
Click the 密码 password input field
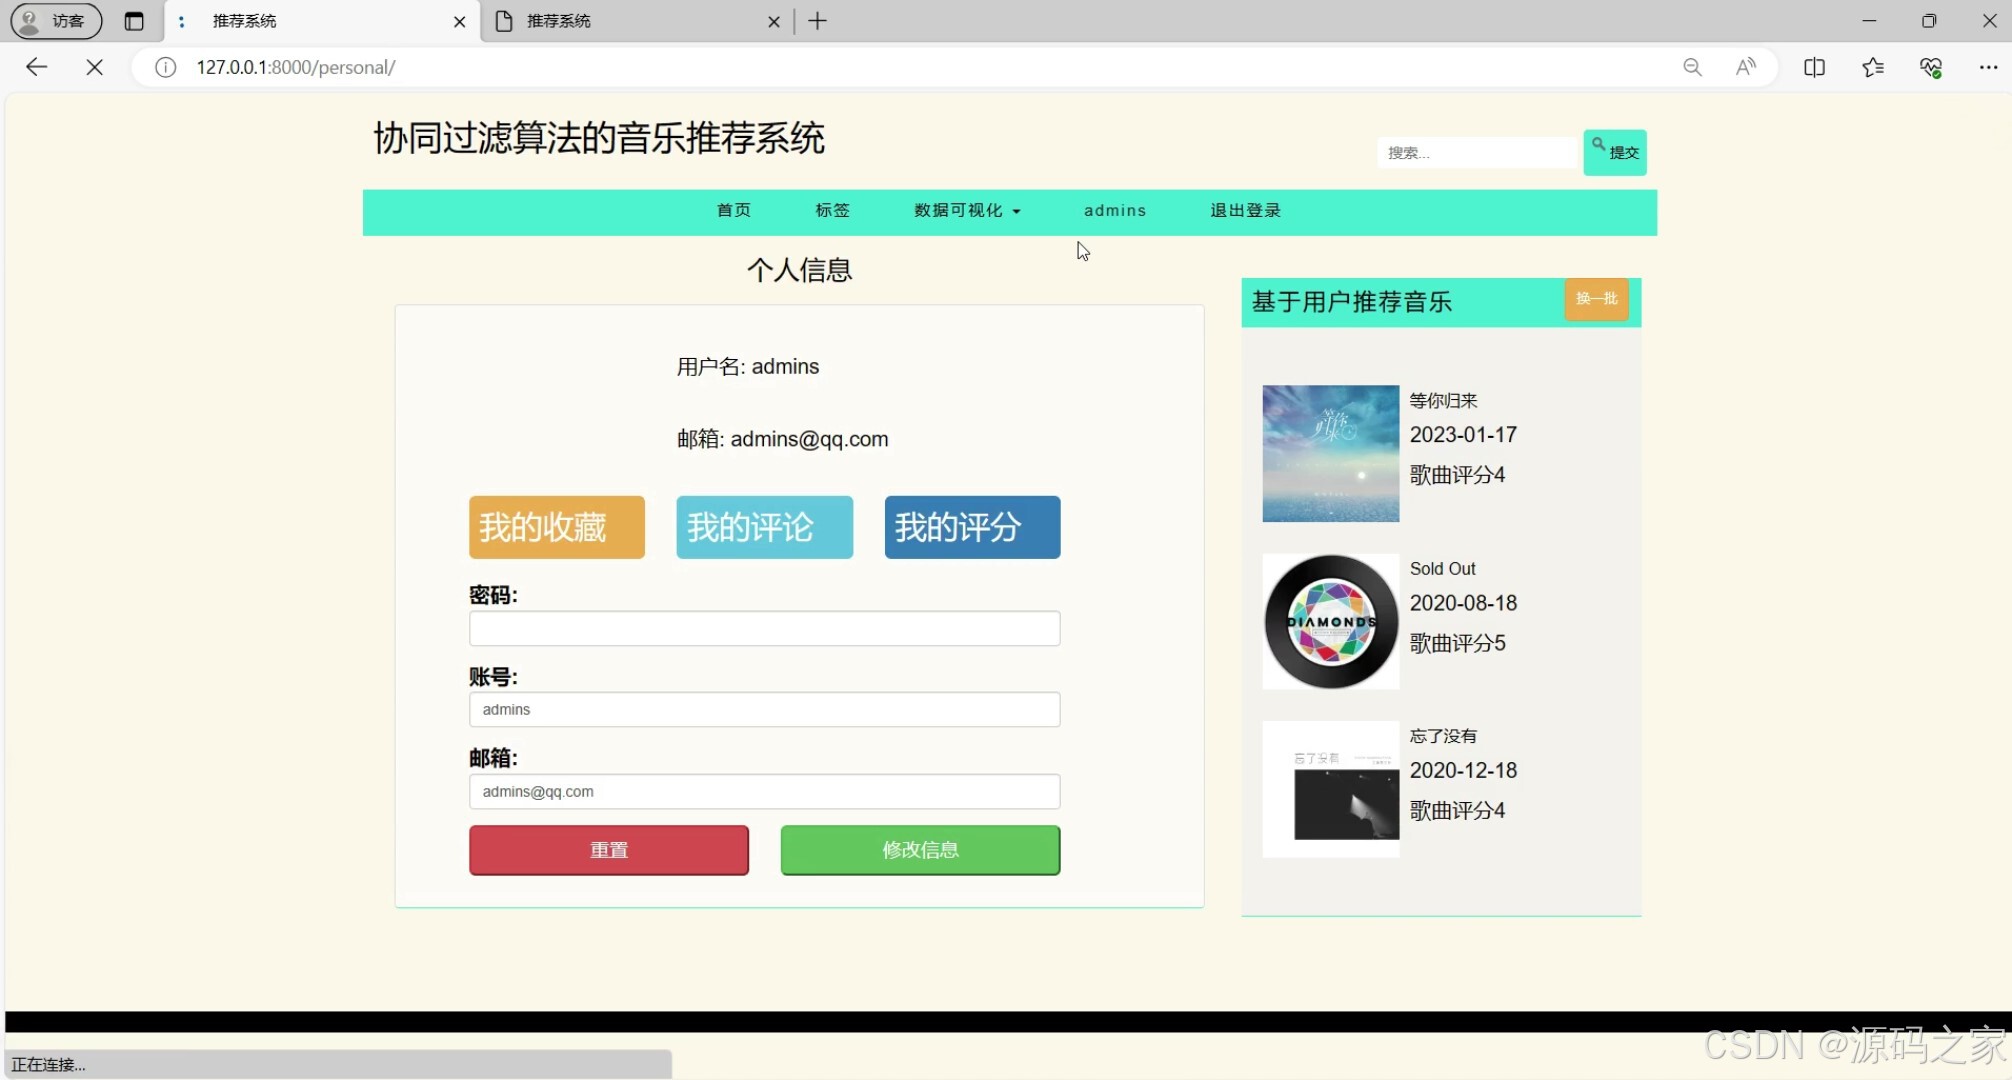pyautogui.click(x=763, y=628)
